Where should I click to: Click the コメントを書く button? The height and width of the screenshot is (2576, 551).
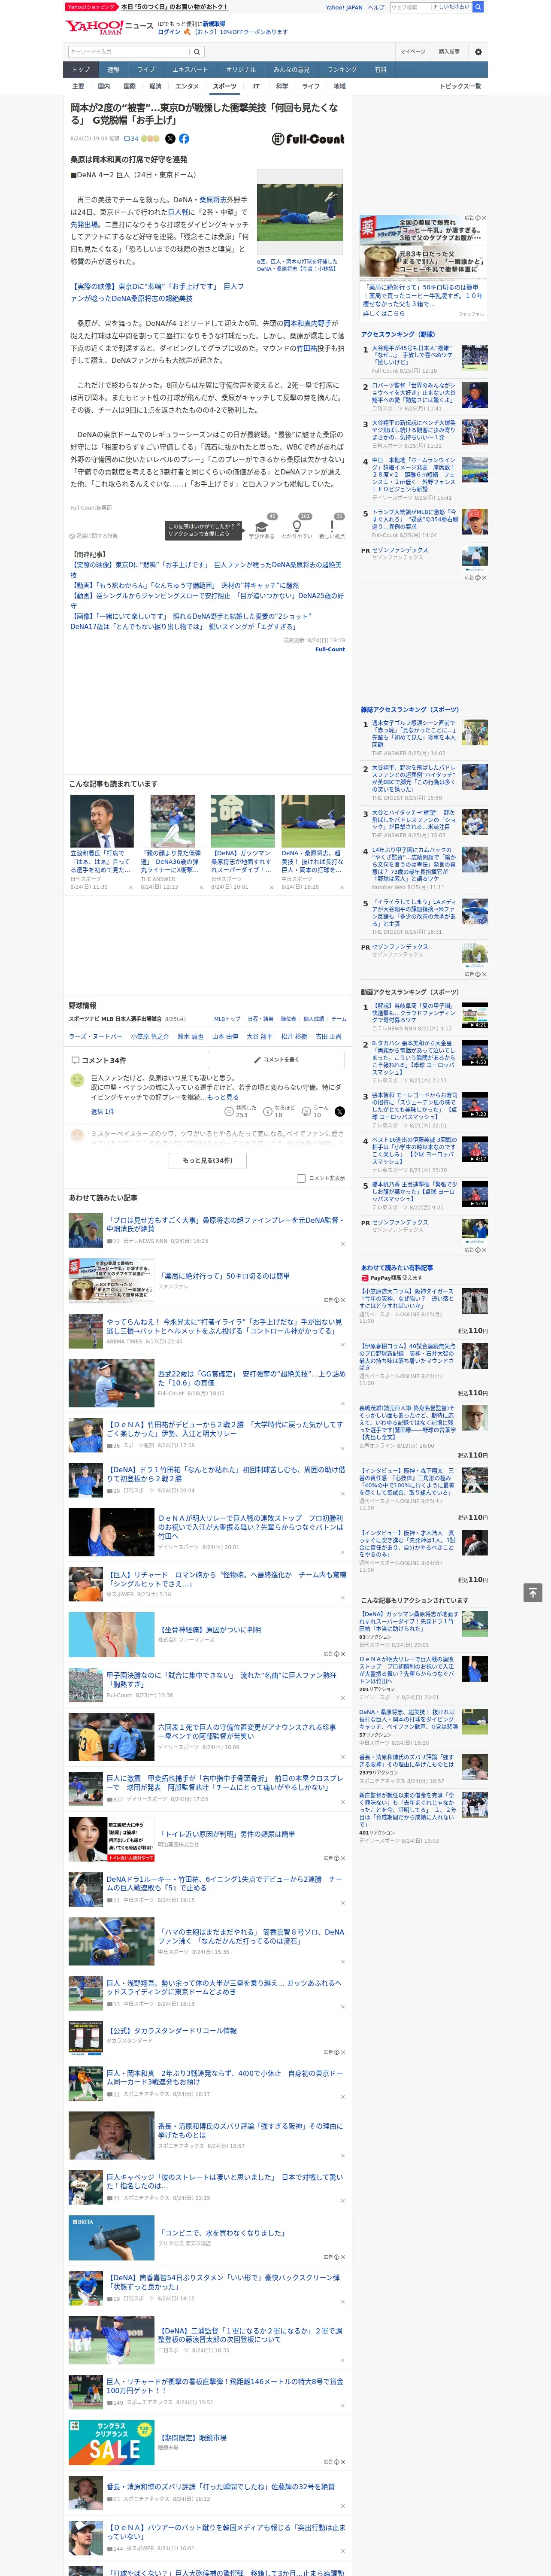click(x=276, y=1059)
